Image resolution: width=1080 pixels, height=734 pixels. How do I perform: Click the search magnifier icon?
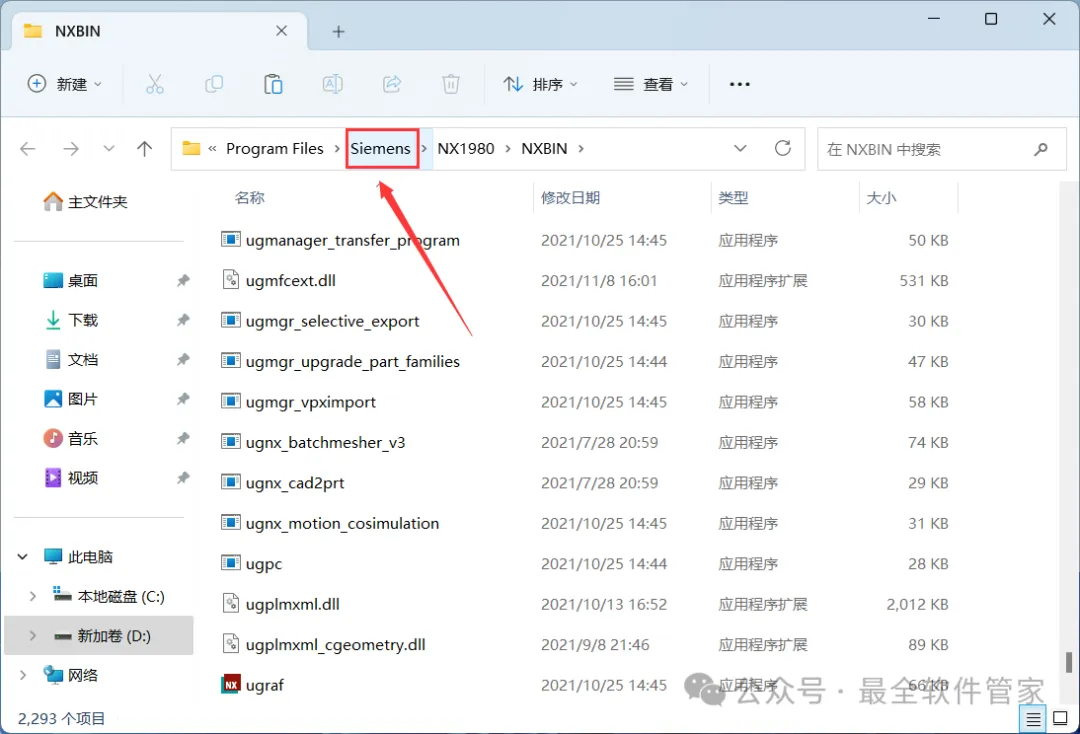pyautogui.click(x=1041, y=149)
